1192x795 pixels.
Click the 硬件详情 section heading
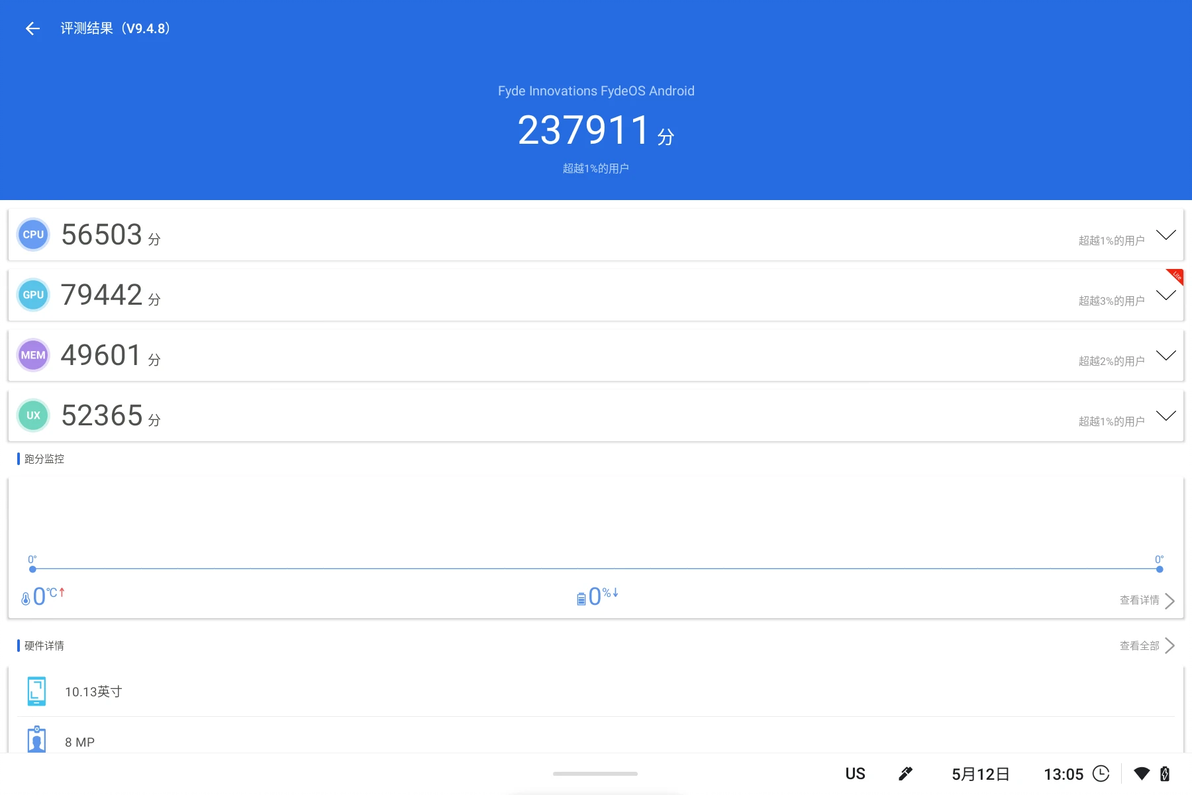[44, 646]
